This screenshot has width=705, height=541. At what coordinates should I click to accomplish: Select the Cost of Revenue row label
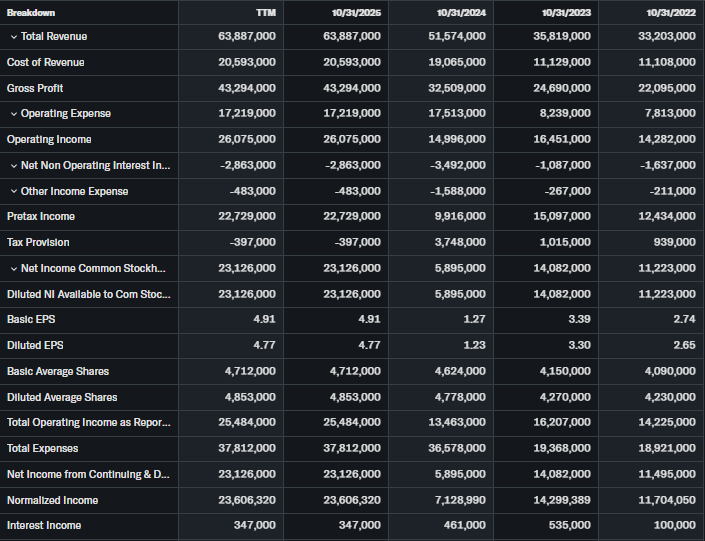point(45,63)
